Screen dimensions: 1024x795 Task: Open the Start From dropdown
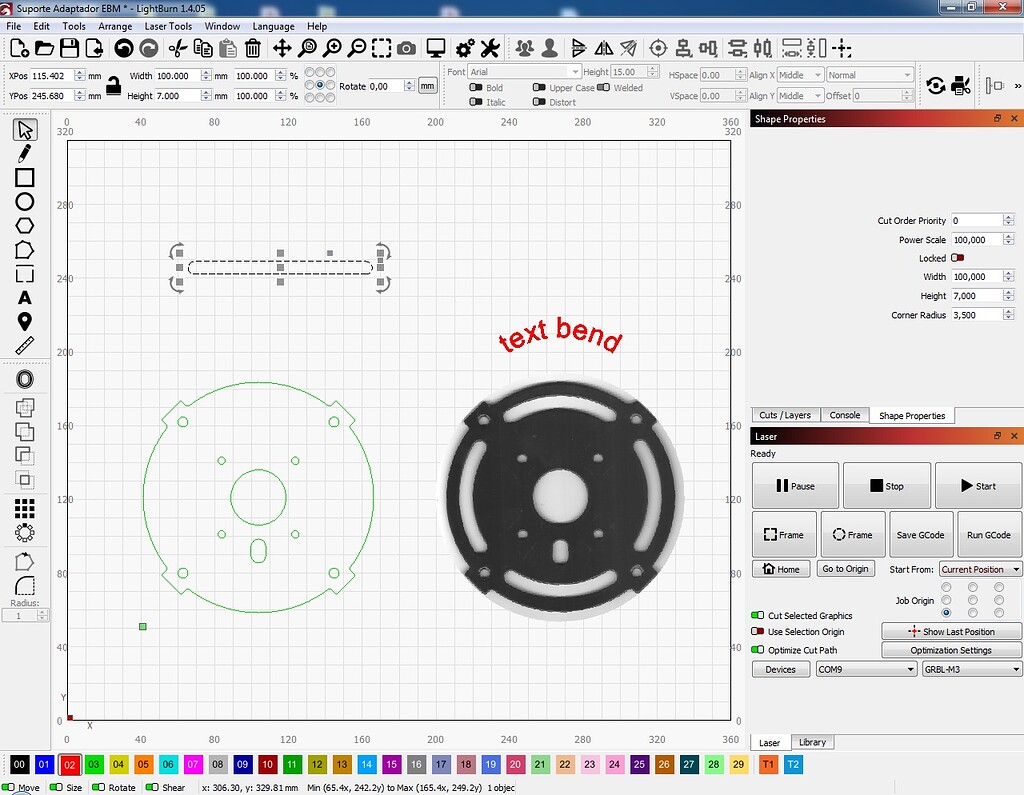979,568
